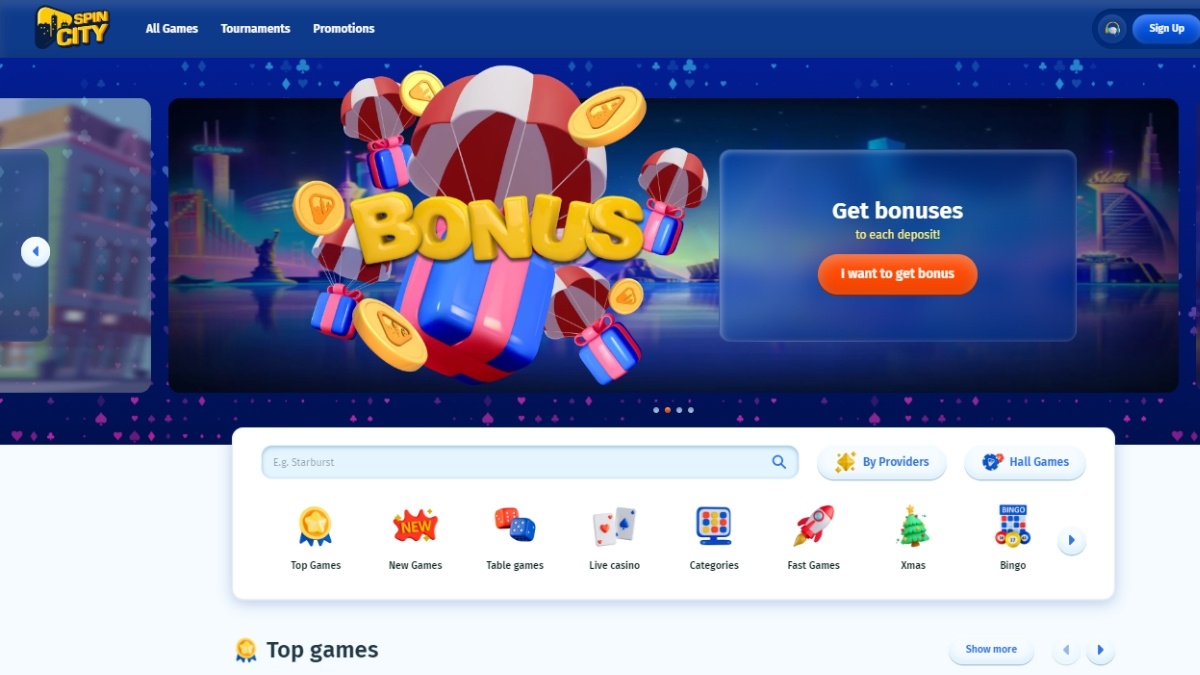1200x675 pixels.
Task: Show the previous banner slide
Action: 35,251
